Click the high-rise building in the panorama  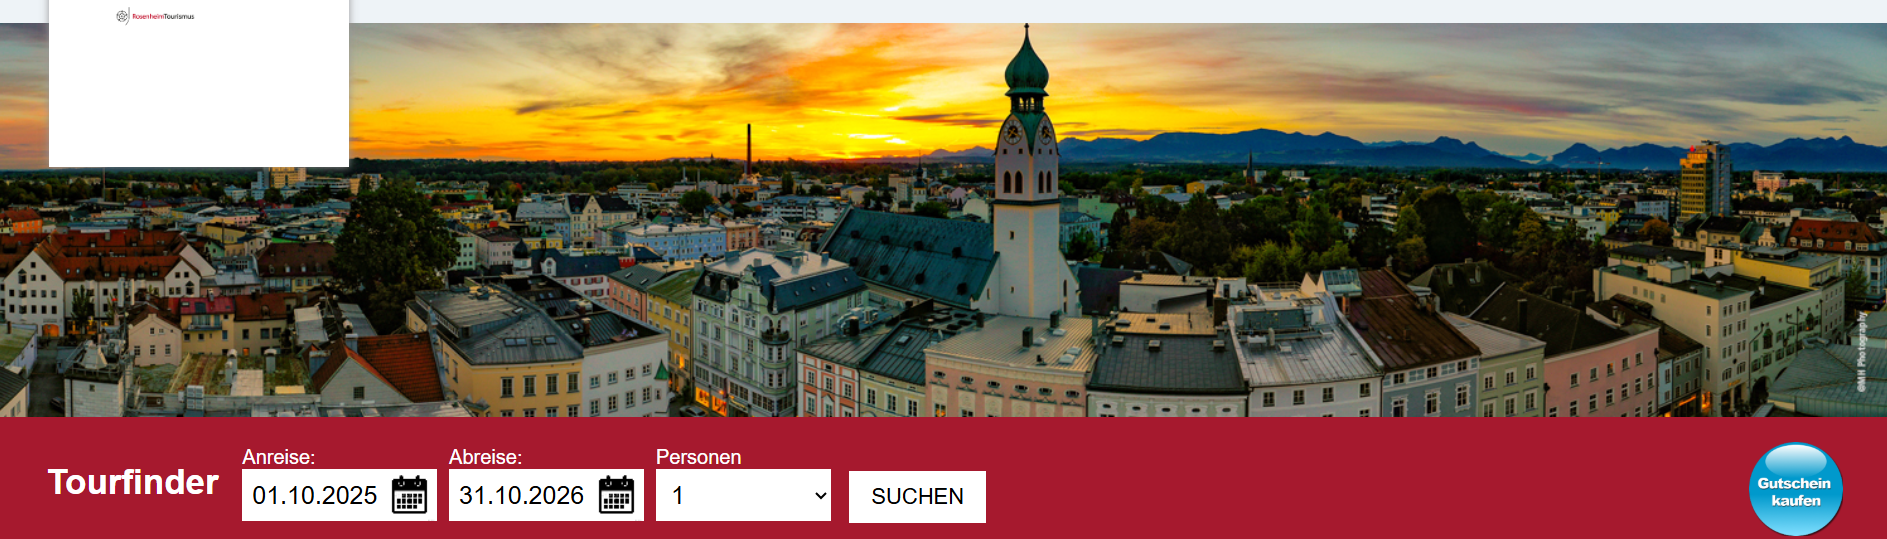(x=1704, y=180)
